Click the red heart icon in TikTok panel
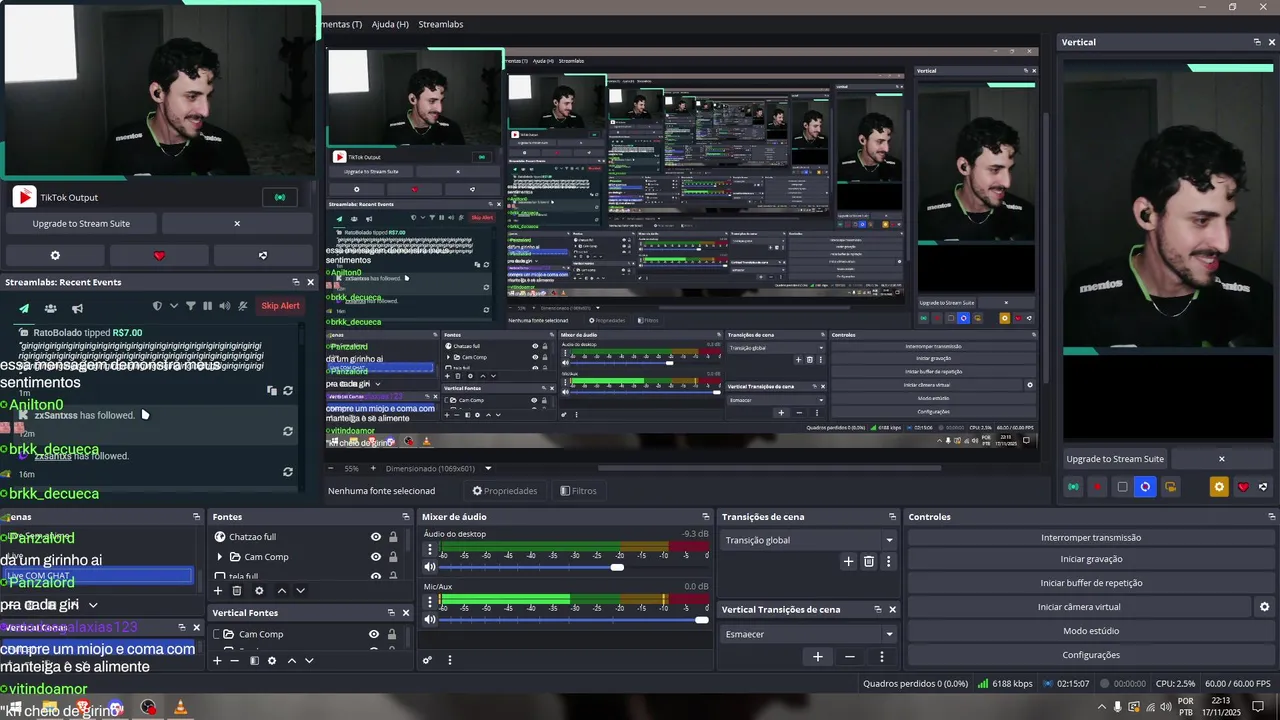 tap(159, 255)
